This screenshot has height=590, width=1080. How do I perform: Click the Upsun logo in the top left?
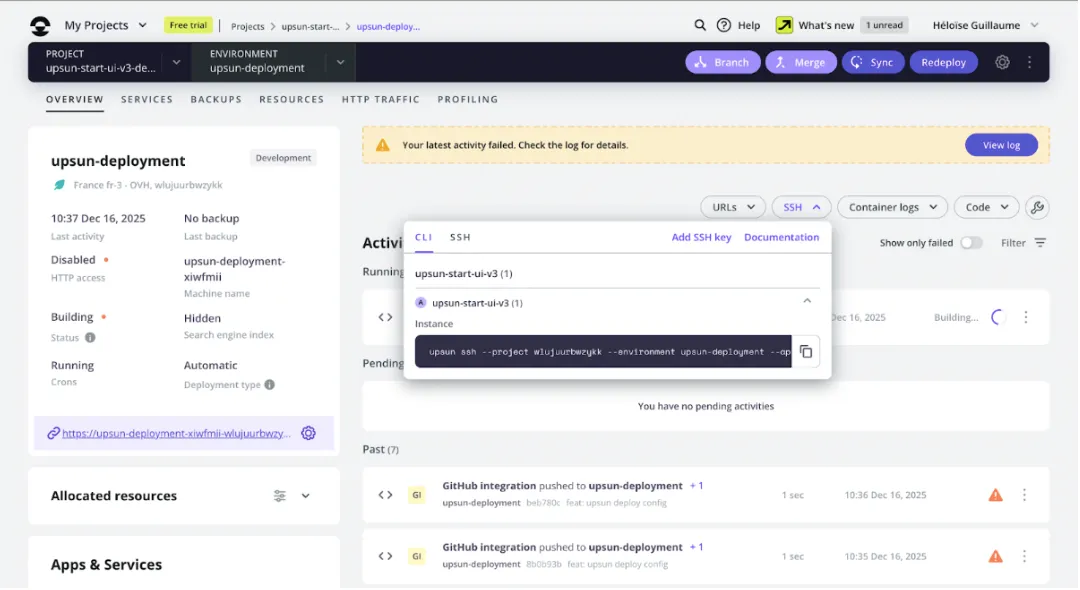(40, 24)
